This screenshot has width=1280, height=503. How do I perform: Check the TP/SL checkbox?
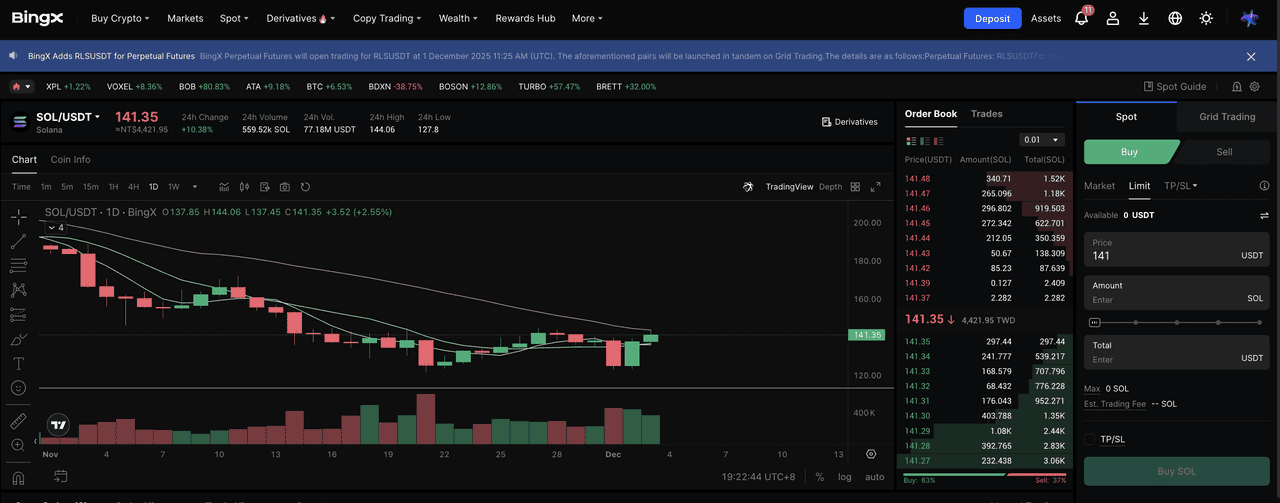[x=1090, y=439]
